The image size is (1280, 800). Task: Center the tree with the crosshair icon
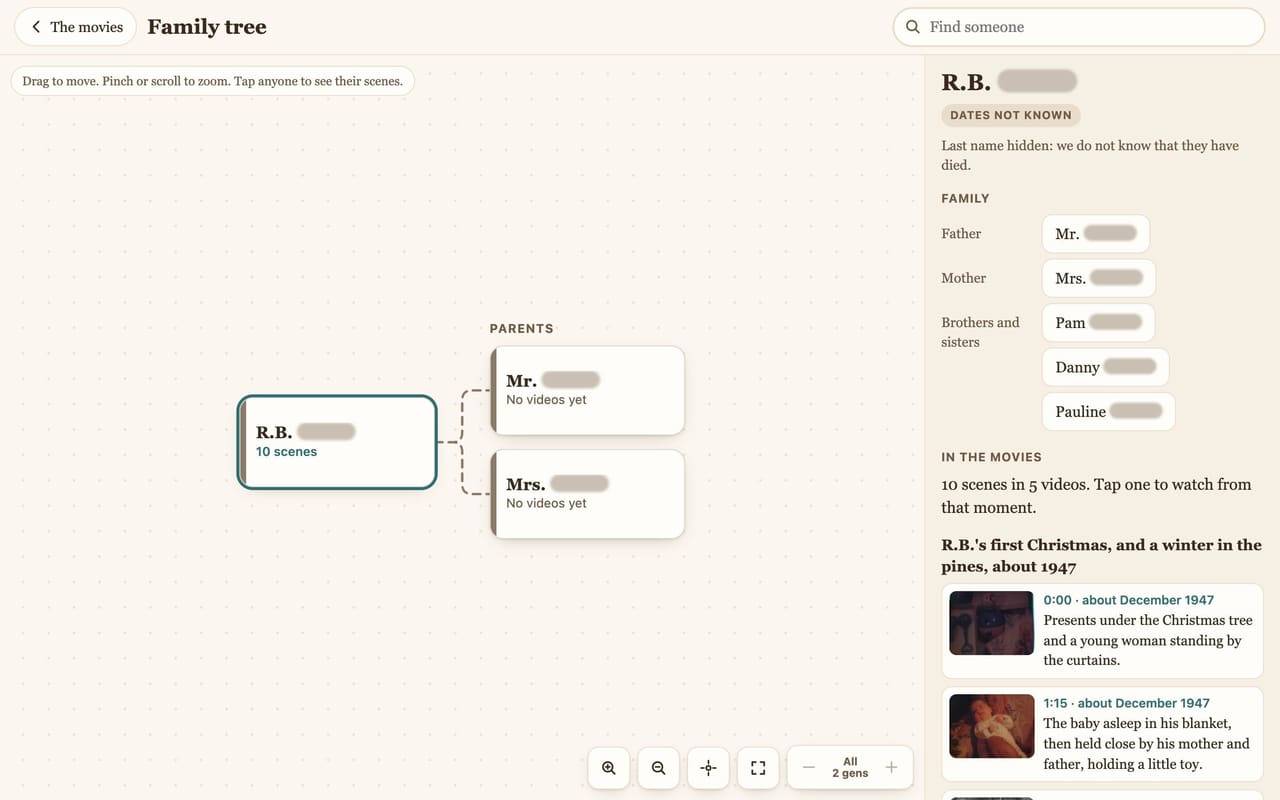click(708, 768)
